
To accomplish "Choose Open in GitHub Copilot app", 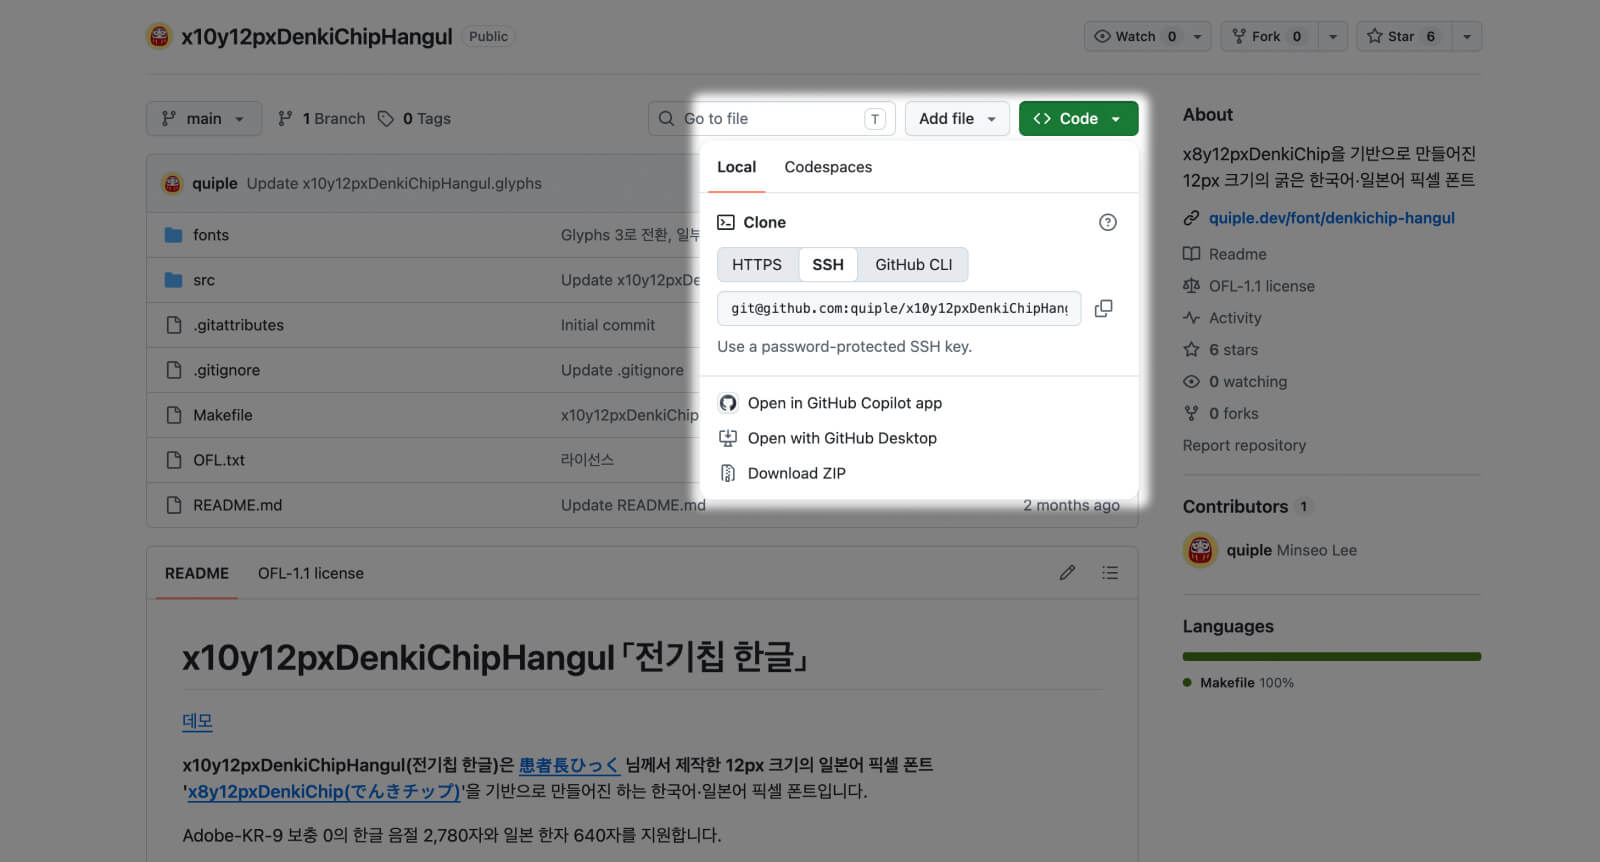I will 844,403.
